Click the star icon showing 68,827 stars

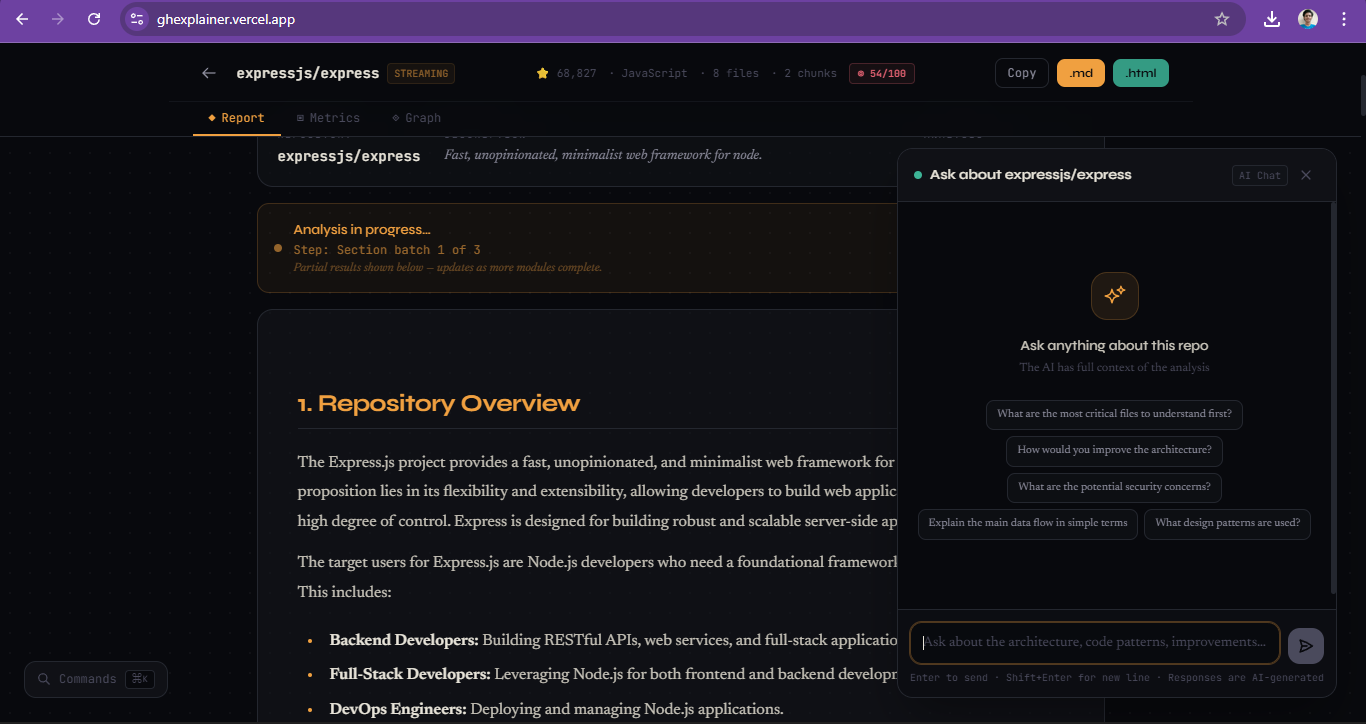click(x=541, y=72)
